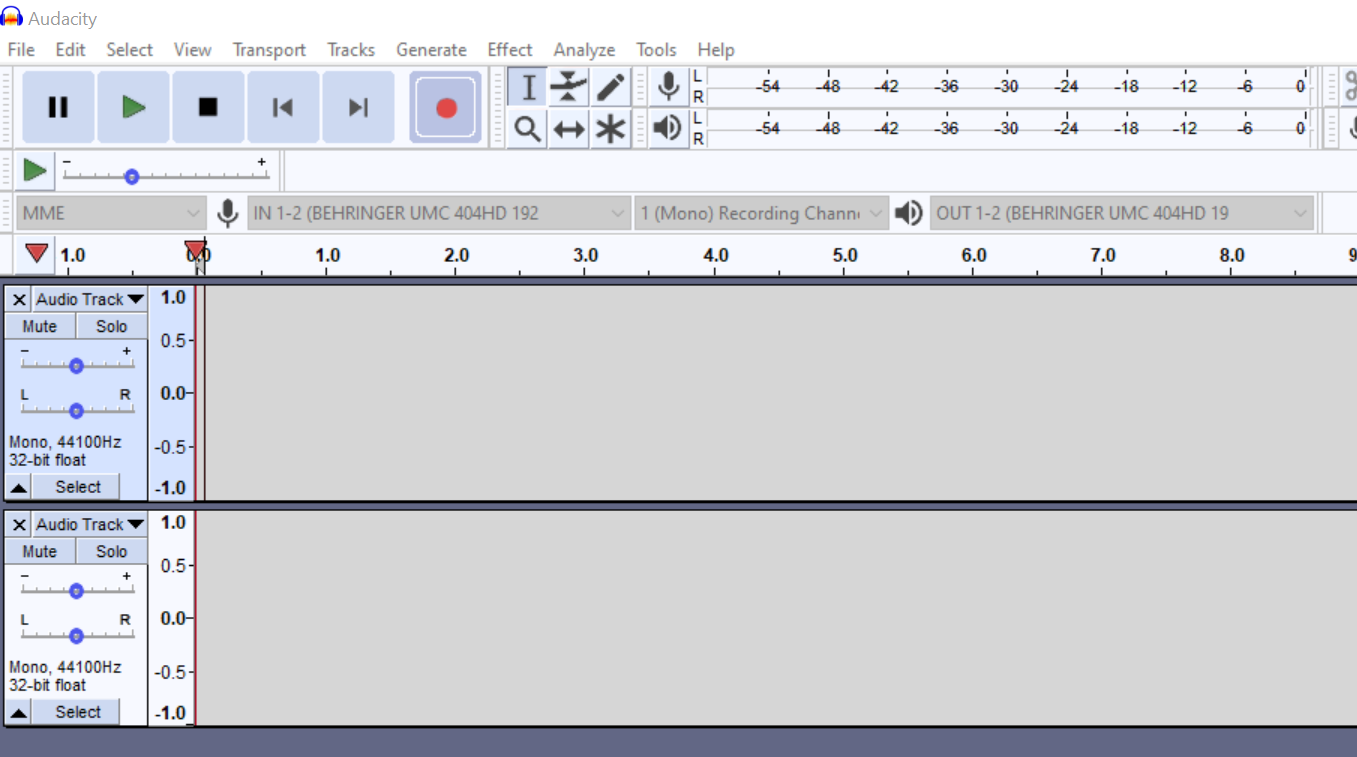
Task: Click the first track's pan slider handle
Action: pyautogui.click(x=76, y=411)
